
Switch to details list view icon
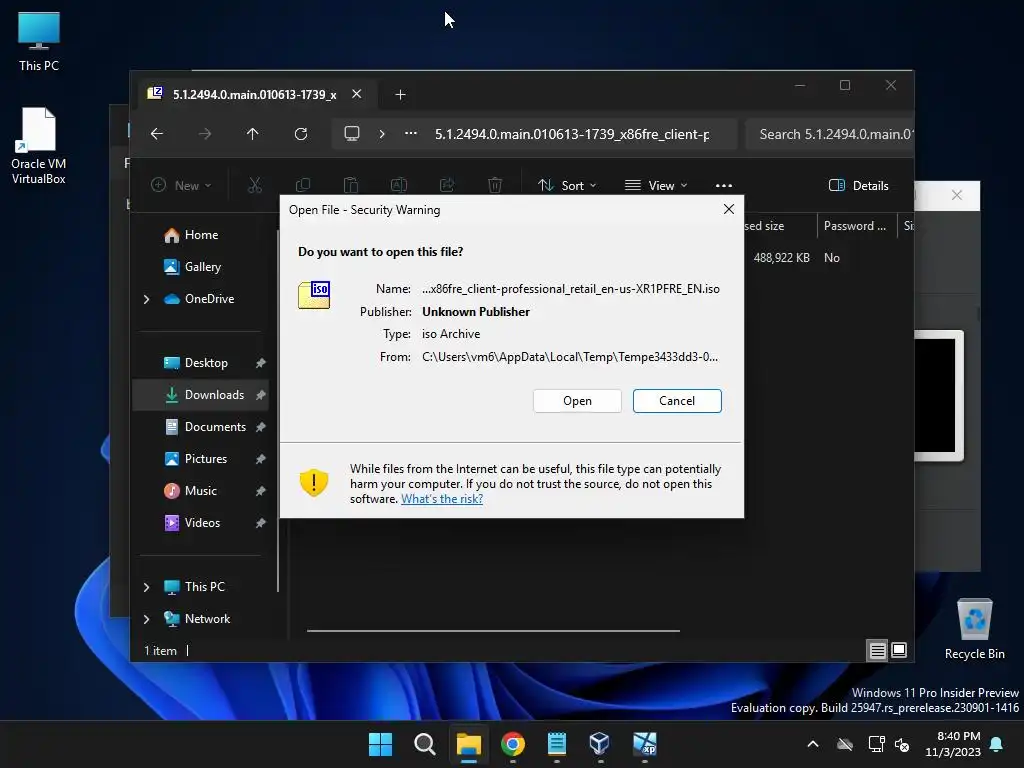(877, 650)
